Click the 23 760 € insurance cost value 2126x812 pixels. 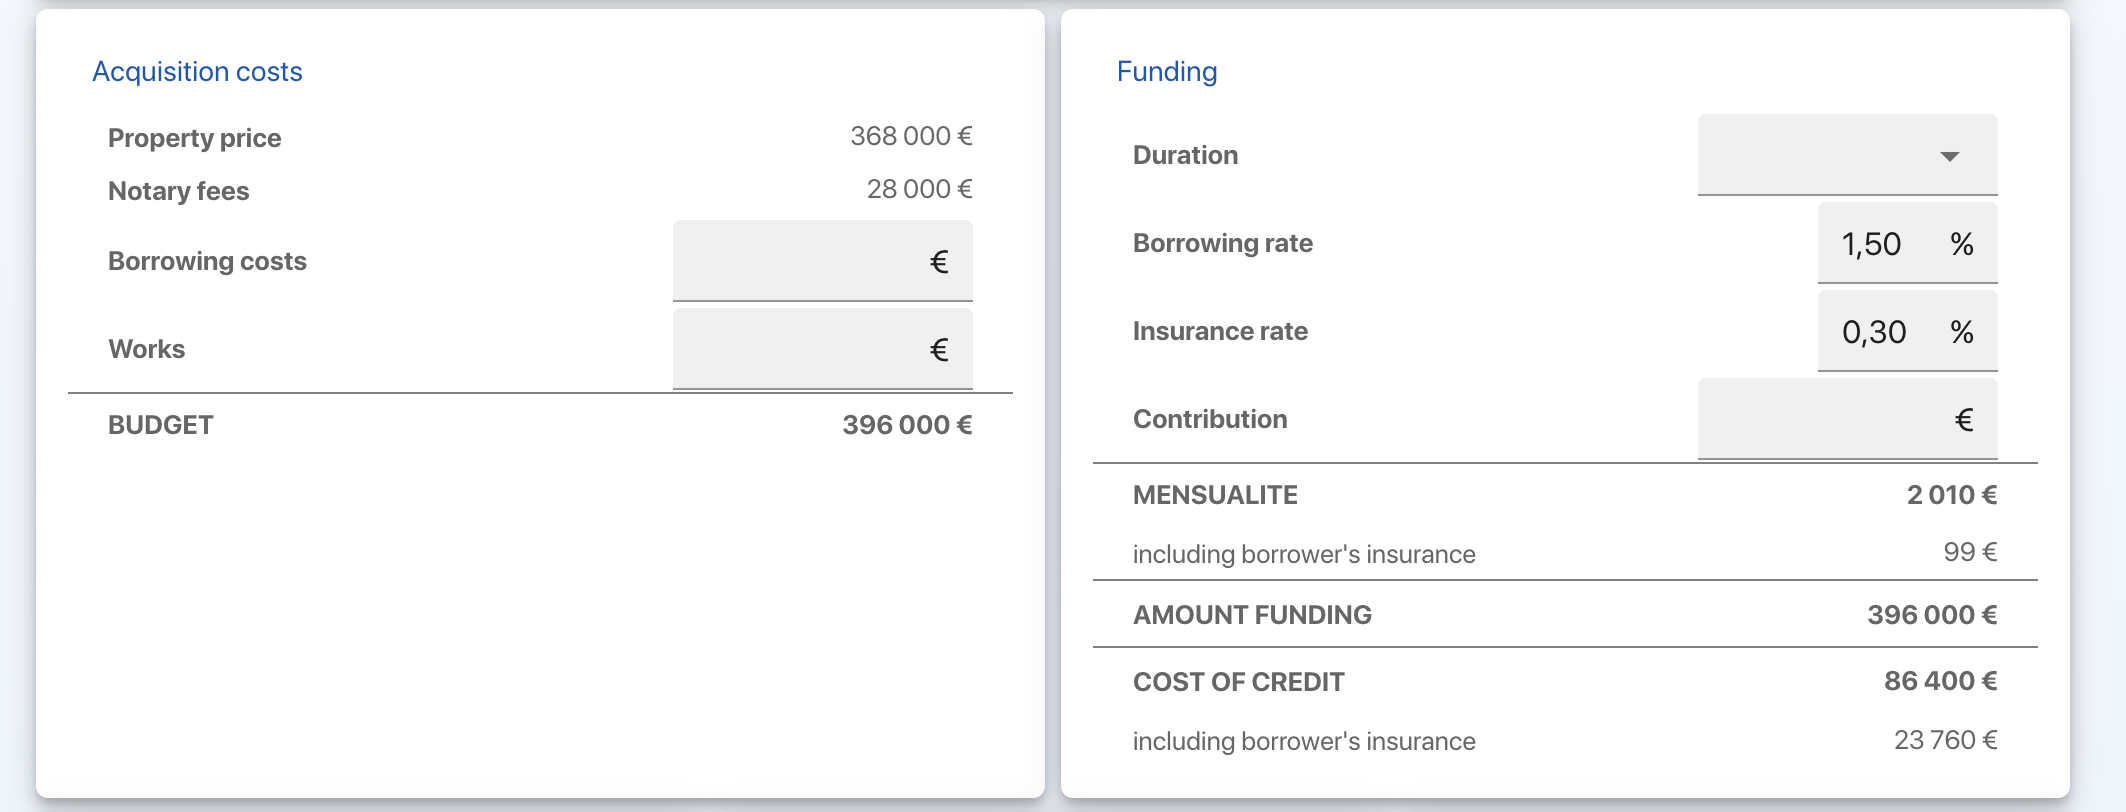point(1945,740)
